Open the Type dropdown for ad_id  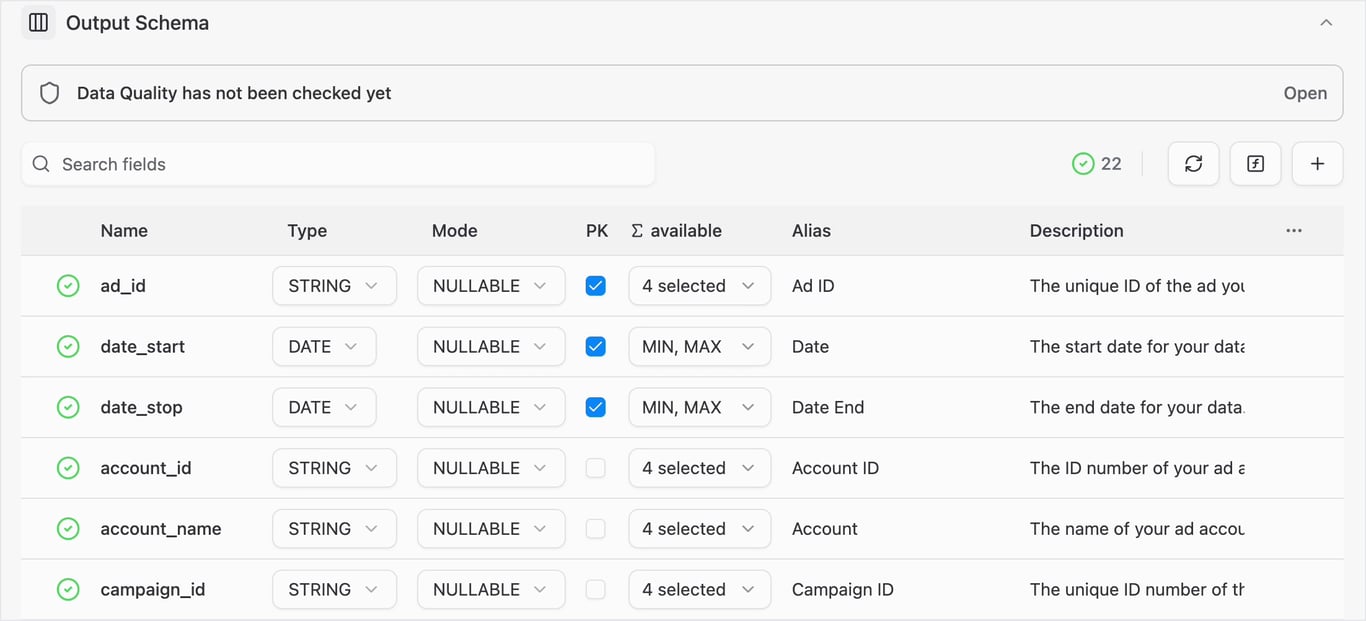334,286
